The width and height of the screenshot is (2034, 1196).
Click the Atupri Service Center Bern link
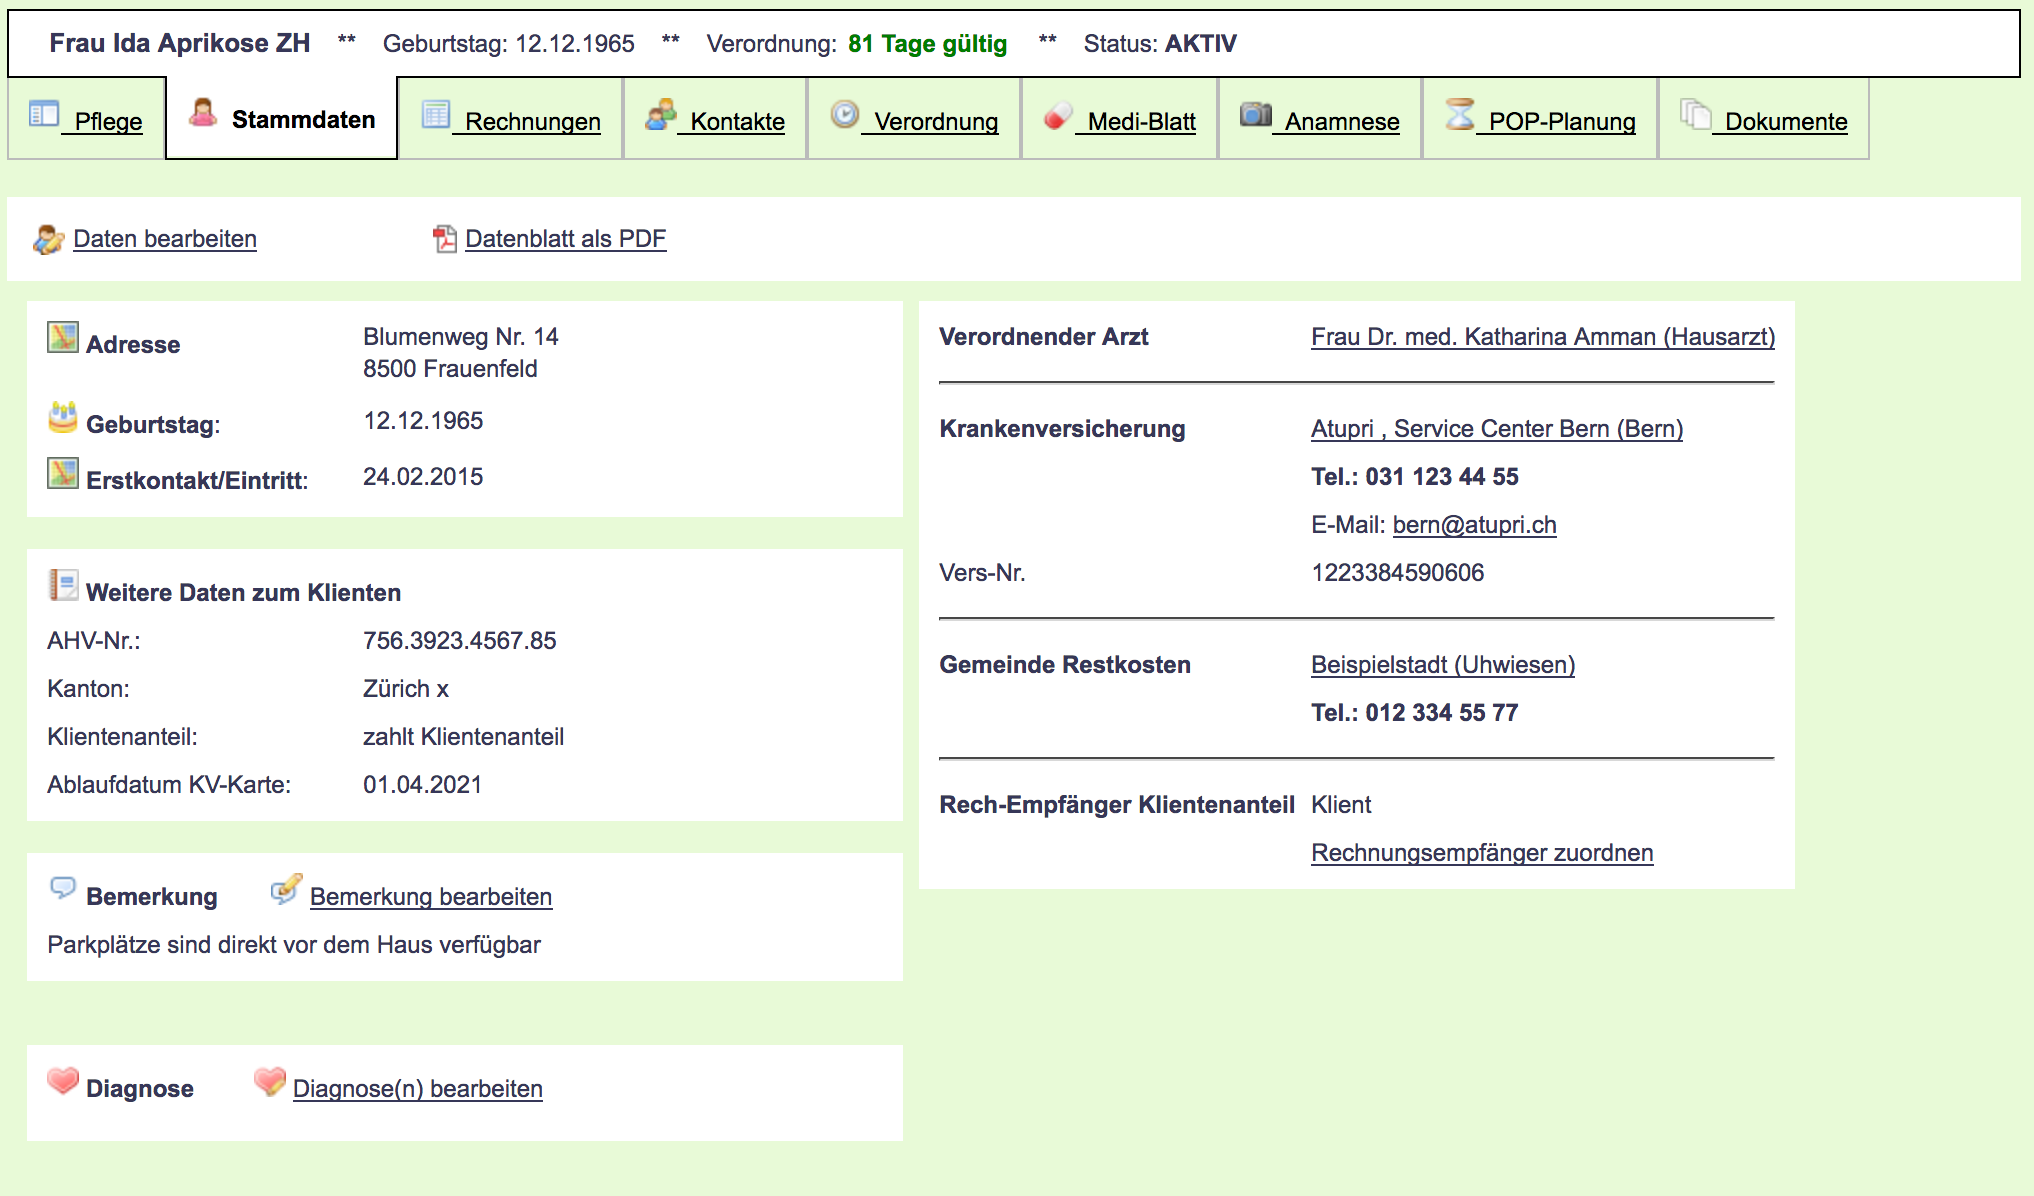click(x=1496, y=429)
